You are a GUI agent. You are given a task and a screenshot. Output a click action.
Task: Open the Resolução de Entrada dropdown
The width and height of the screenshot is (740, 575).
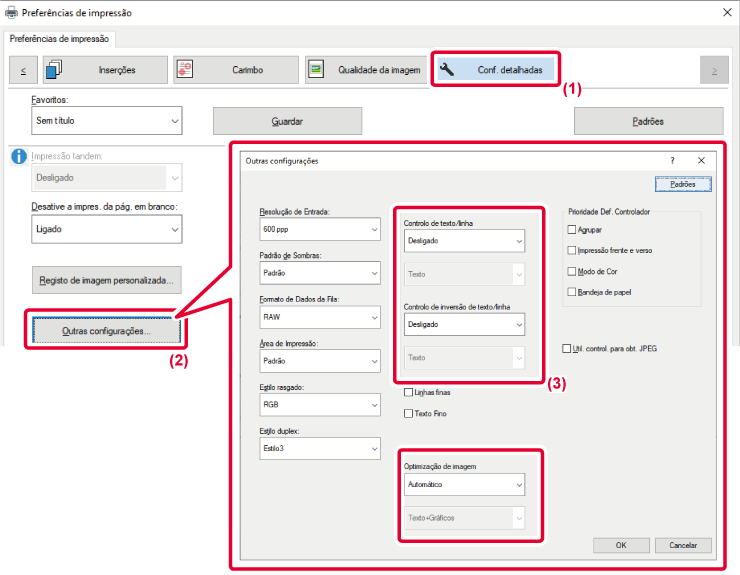tap(320, 230)
